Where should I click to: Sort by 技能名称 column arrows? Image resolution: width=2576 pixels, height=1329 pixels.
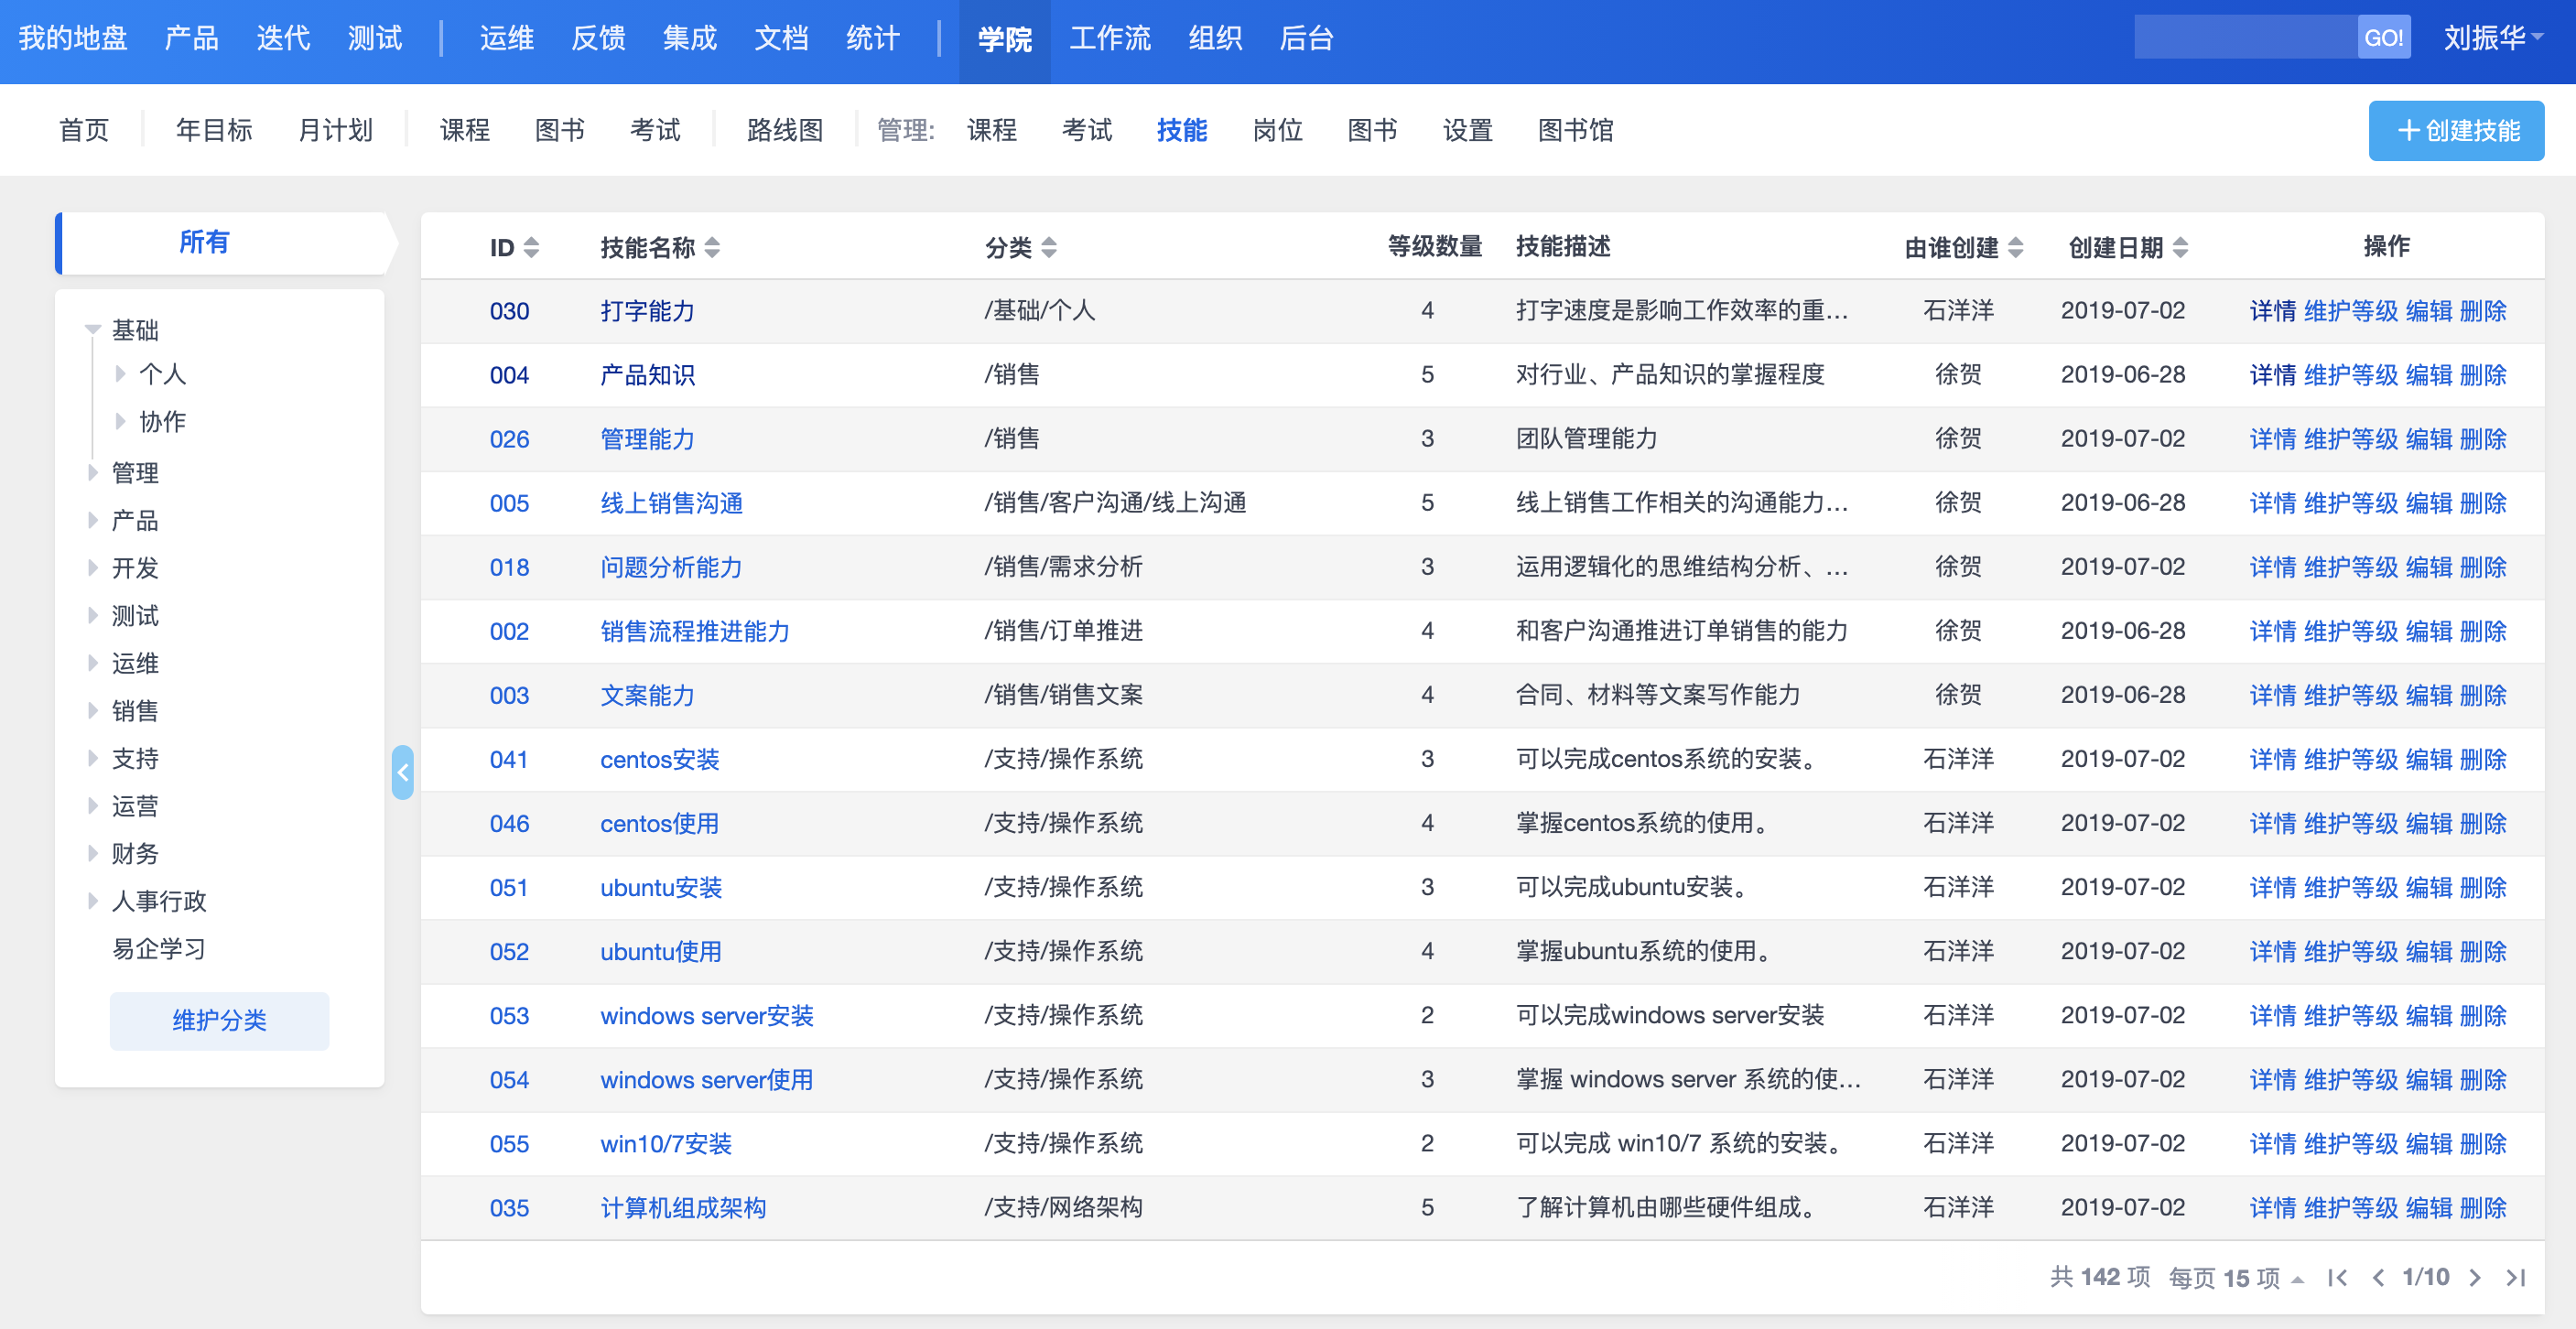[712, 247]
